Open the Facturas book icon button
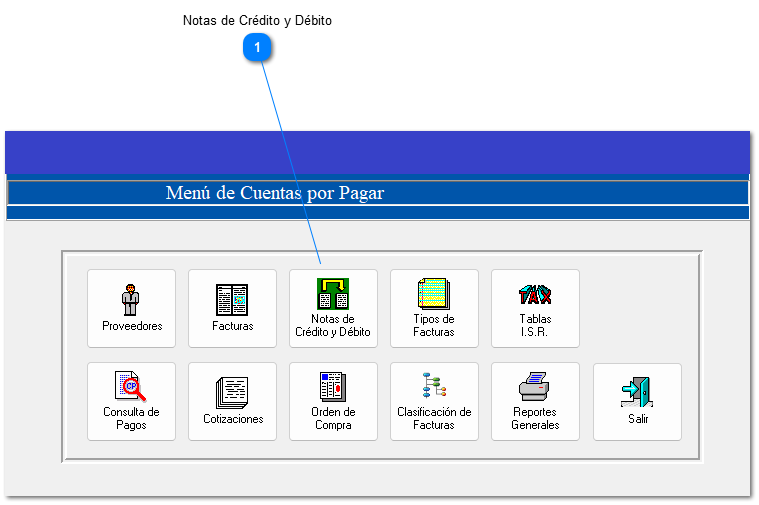The width and height of the screenshot is (759, 505). (232, 308)
